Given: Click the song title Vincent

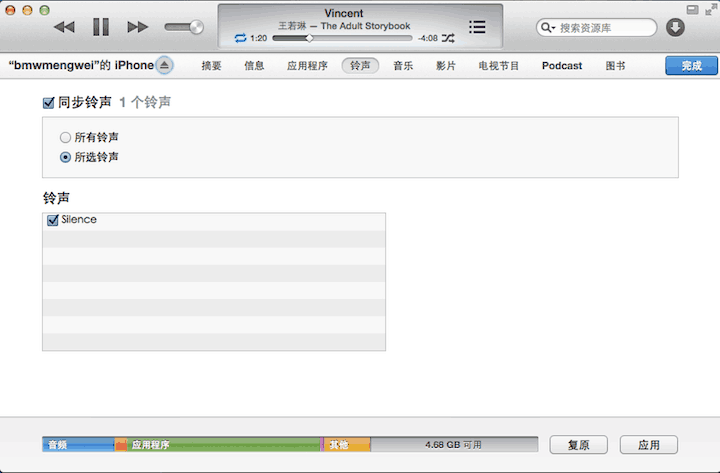Looking at the screenshot, I should (343, 13).
